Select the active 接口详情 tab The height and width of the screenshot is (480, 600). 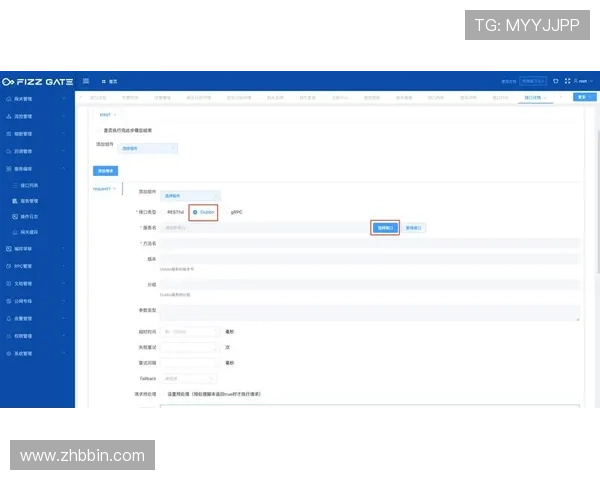point(533,98)
